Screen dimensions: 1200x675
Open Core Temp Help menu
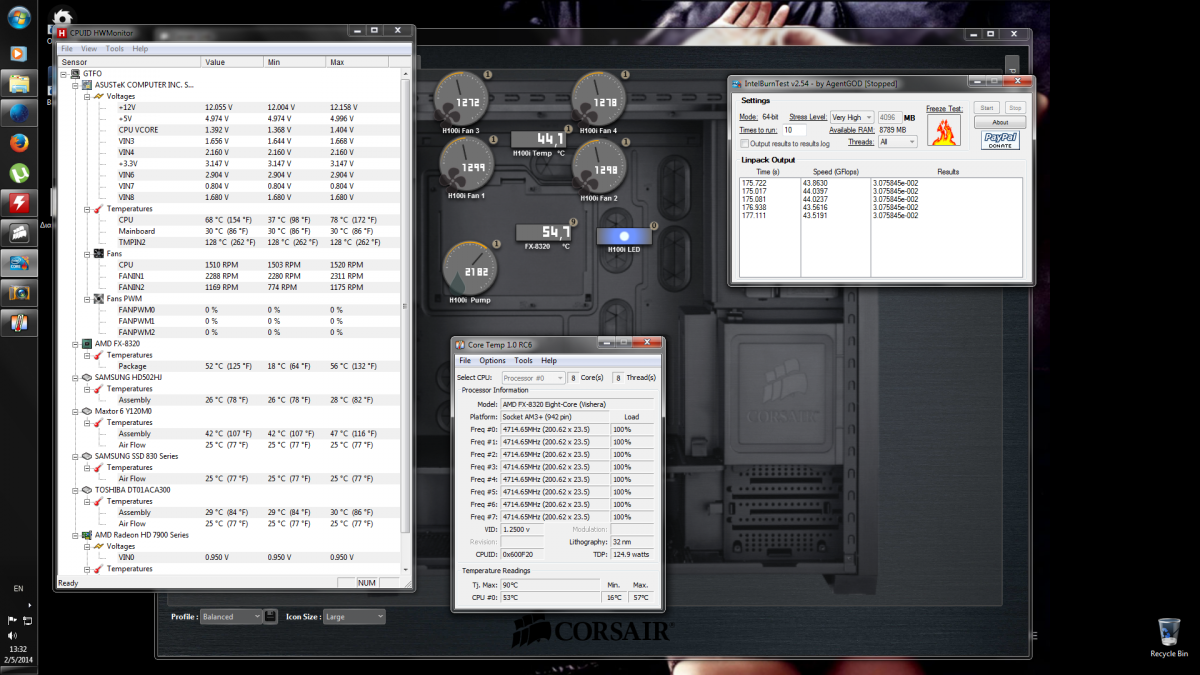click(x=549, y=360)
